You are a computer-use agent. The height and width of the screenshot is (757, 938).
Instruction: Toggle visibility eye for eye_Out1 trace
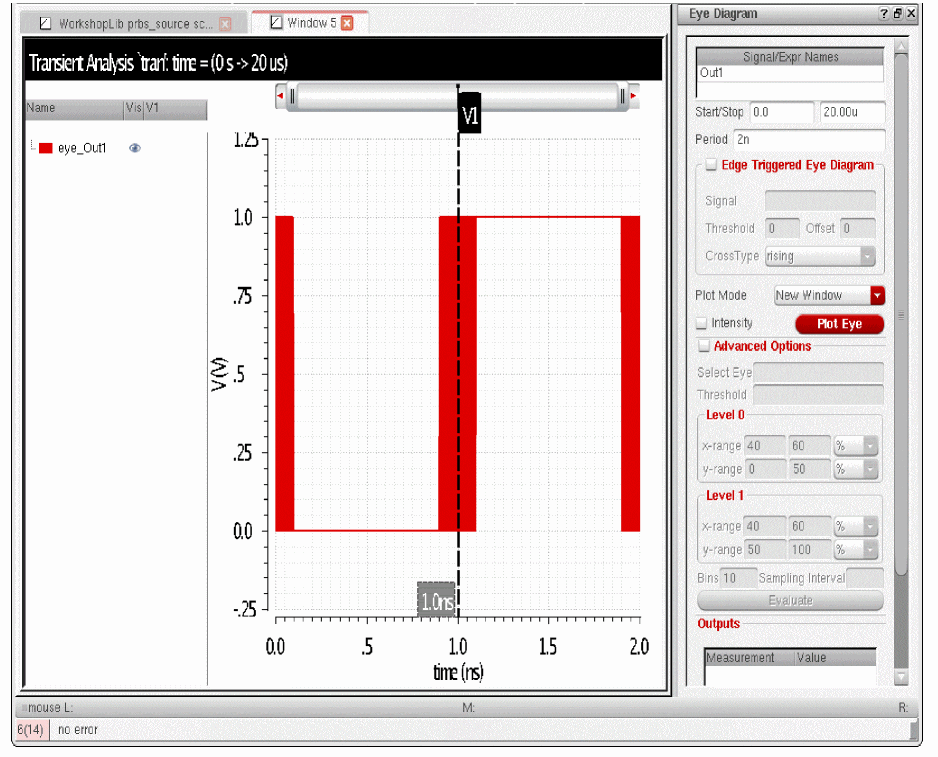tap(135, 148)
